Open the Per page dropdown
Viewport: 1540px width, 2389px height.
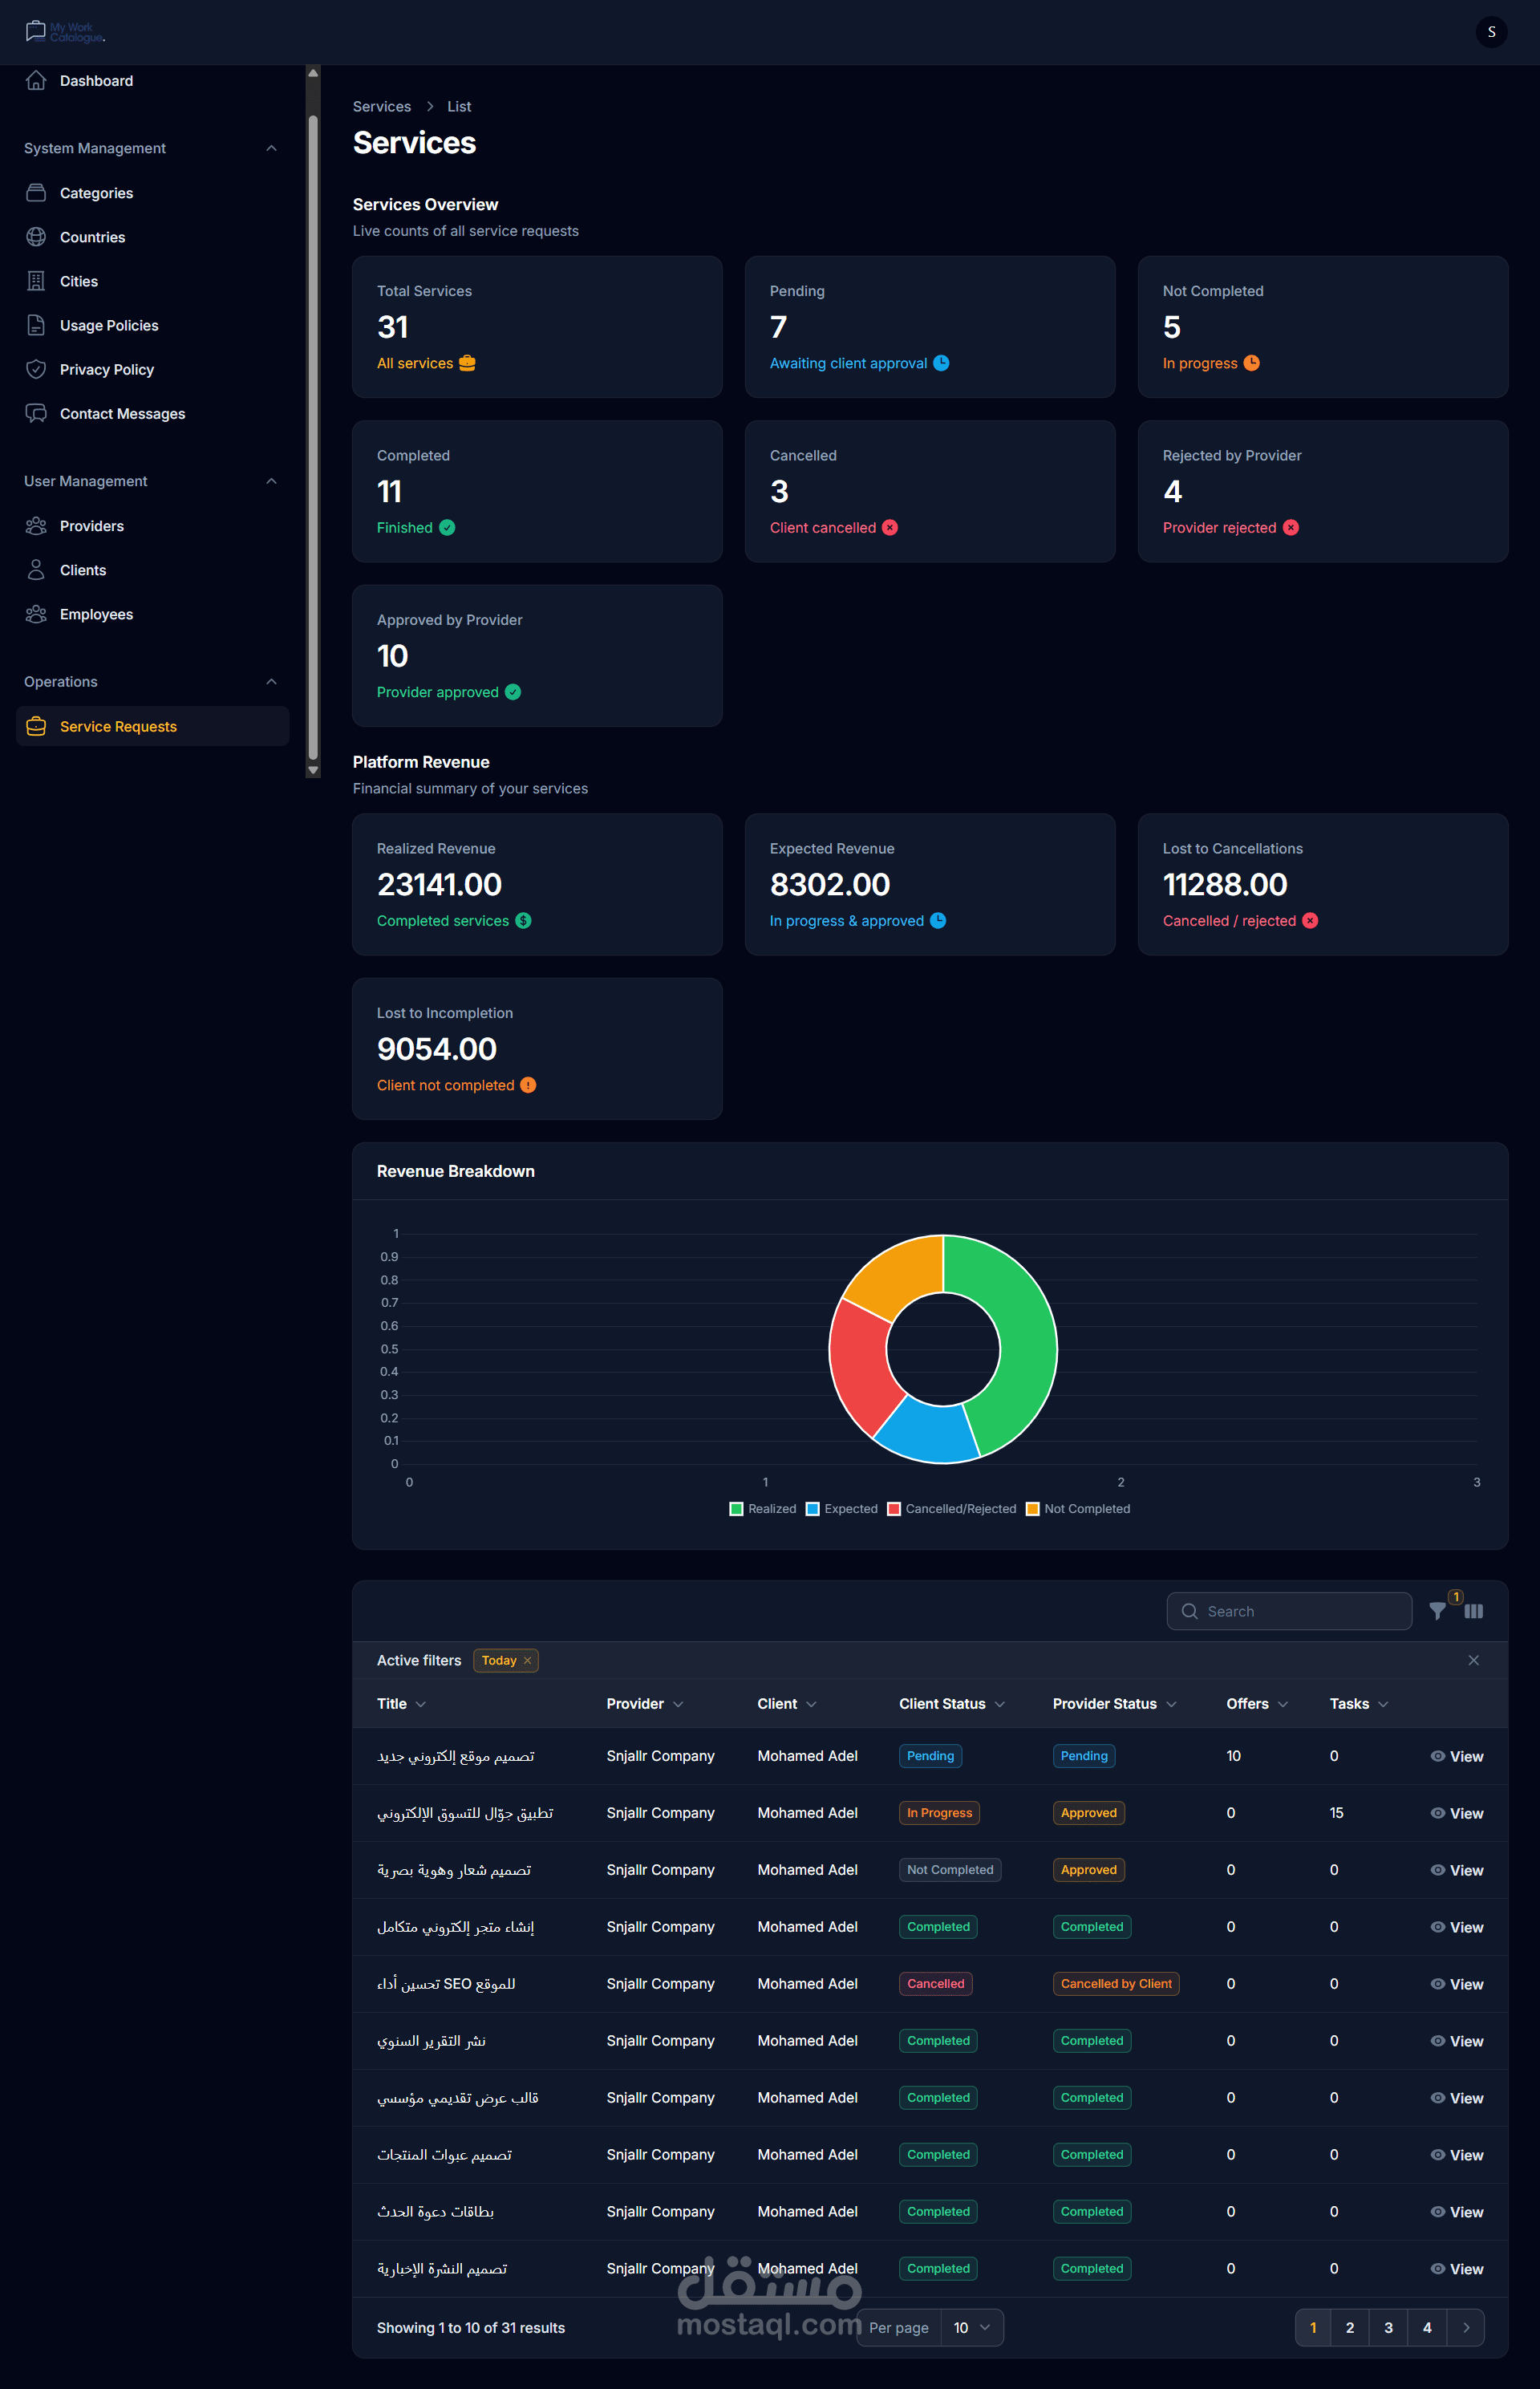(x=971, y=2327)
